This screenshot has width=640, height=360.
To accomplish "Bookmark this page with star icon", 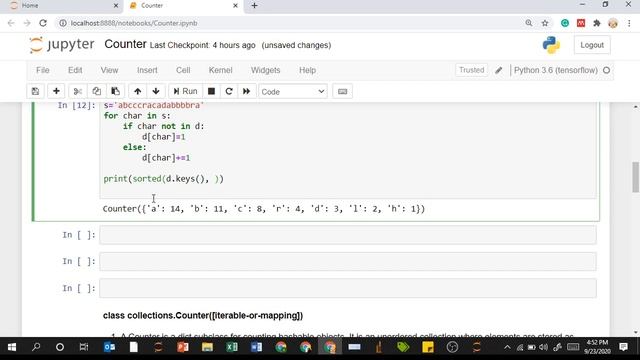I will 545,23.
